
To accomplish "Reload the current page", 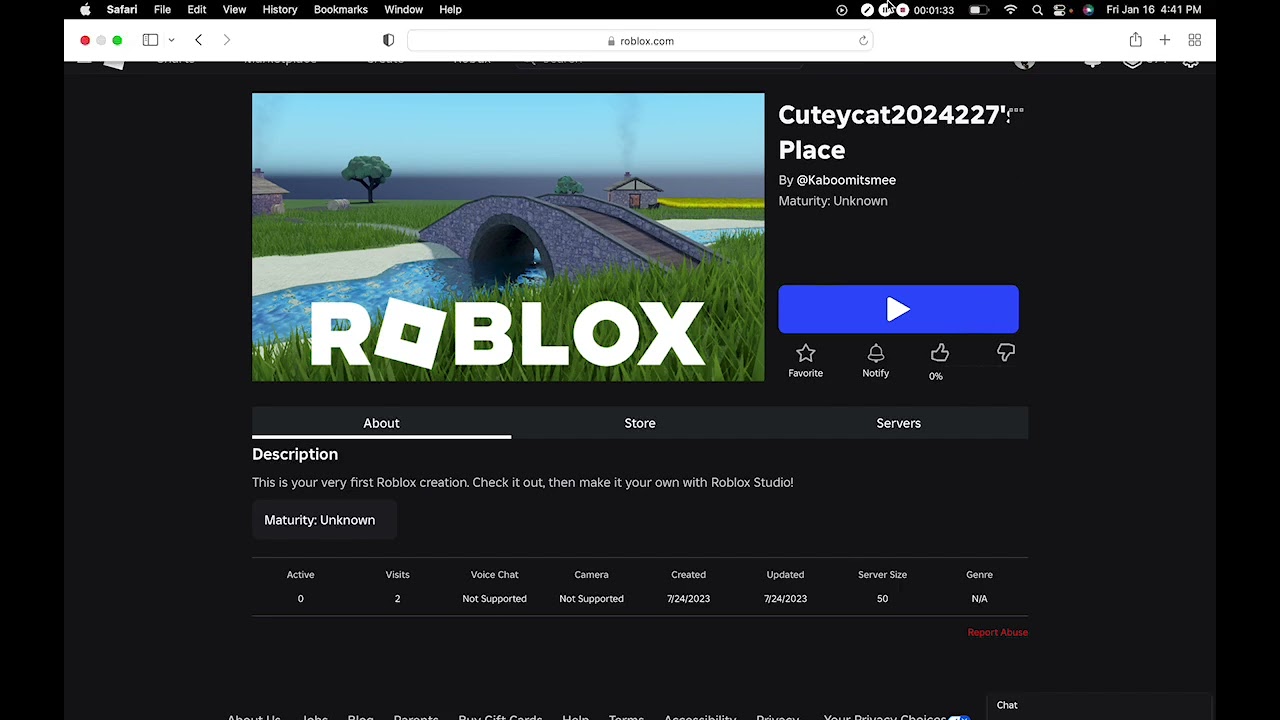I will click(863, 41).
